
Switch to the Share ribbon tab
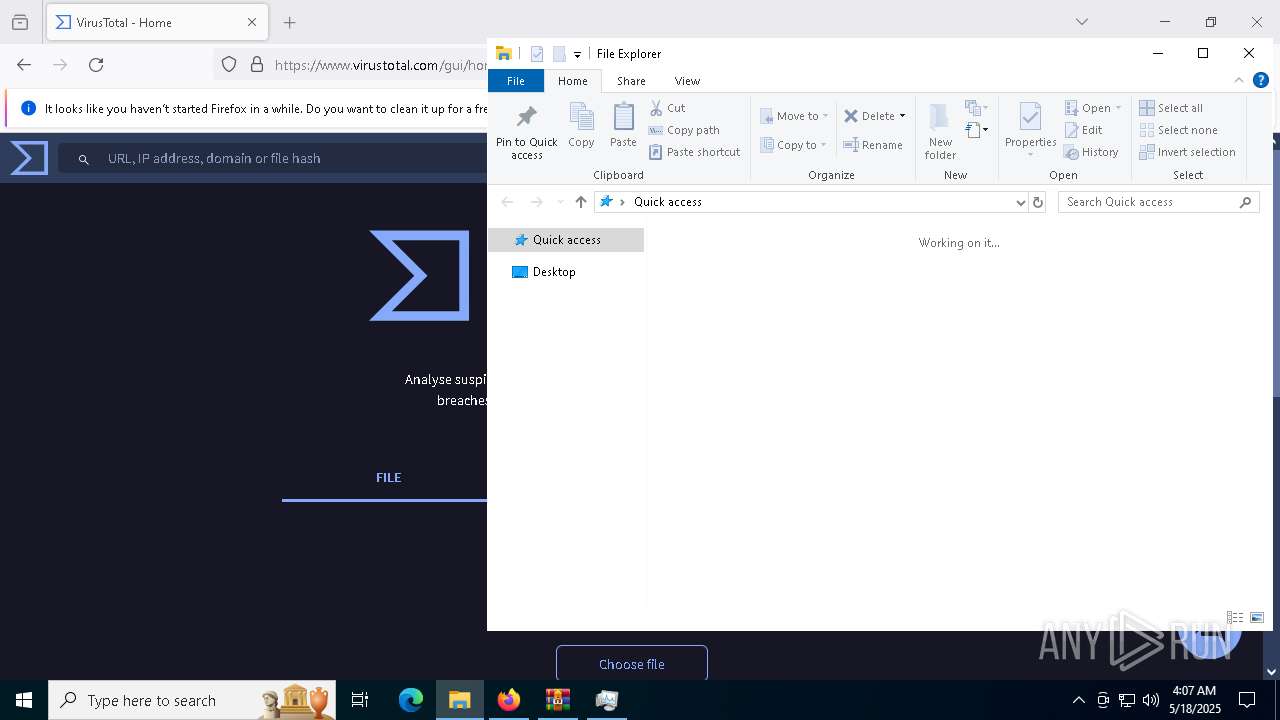click(x=631, y=81)
